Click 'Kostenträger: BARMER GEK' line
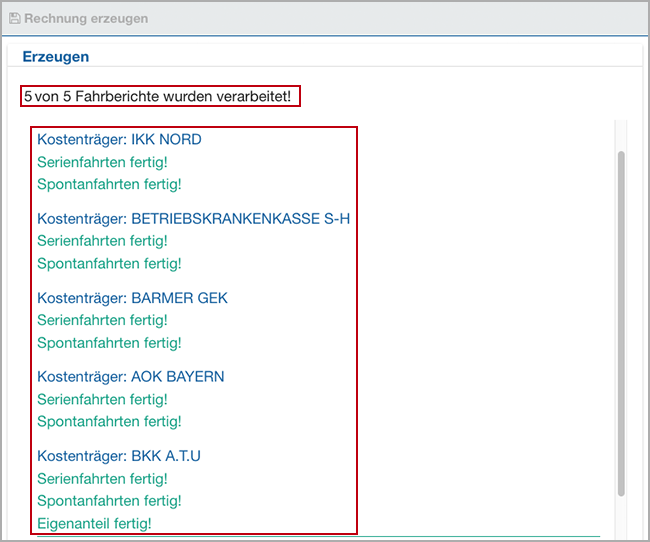The height and width of the screenshot is (542, 650). click(x=132, y=298)
